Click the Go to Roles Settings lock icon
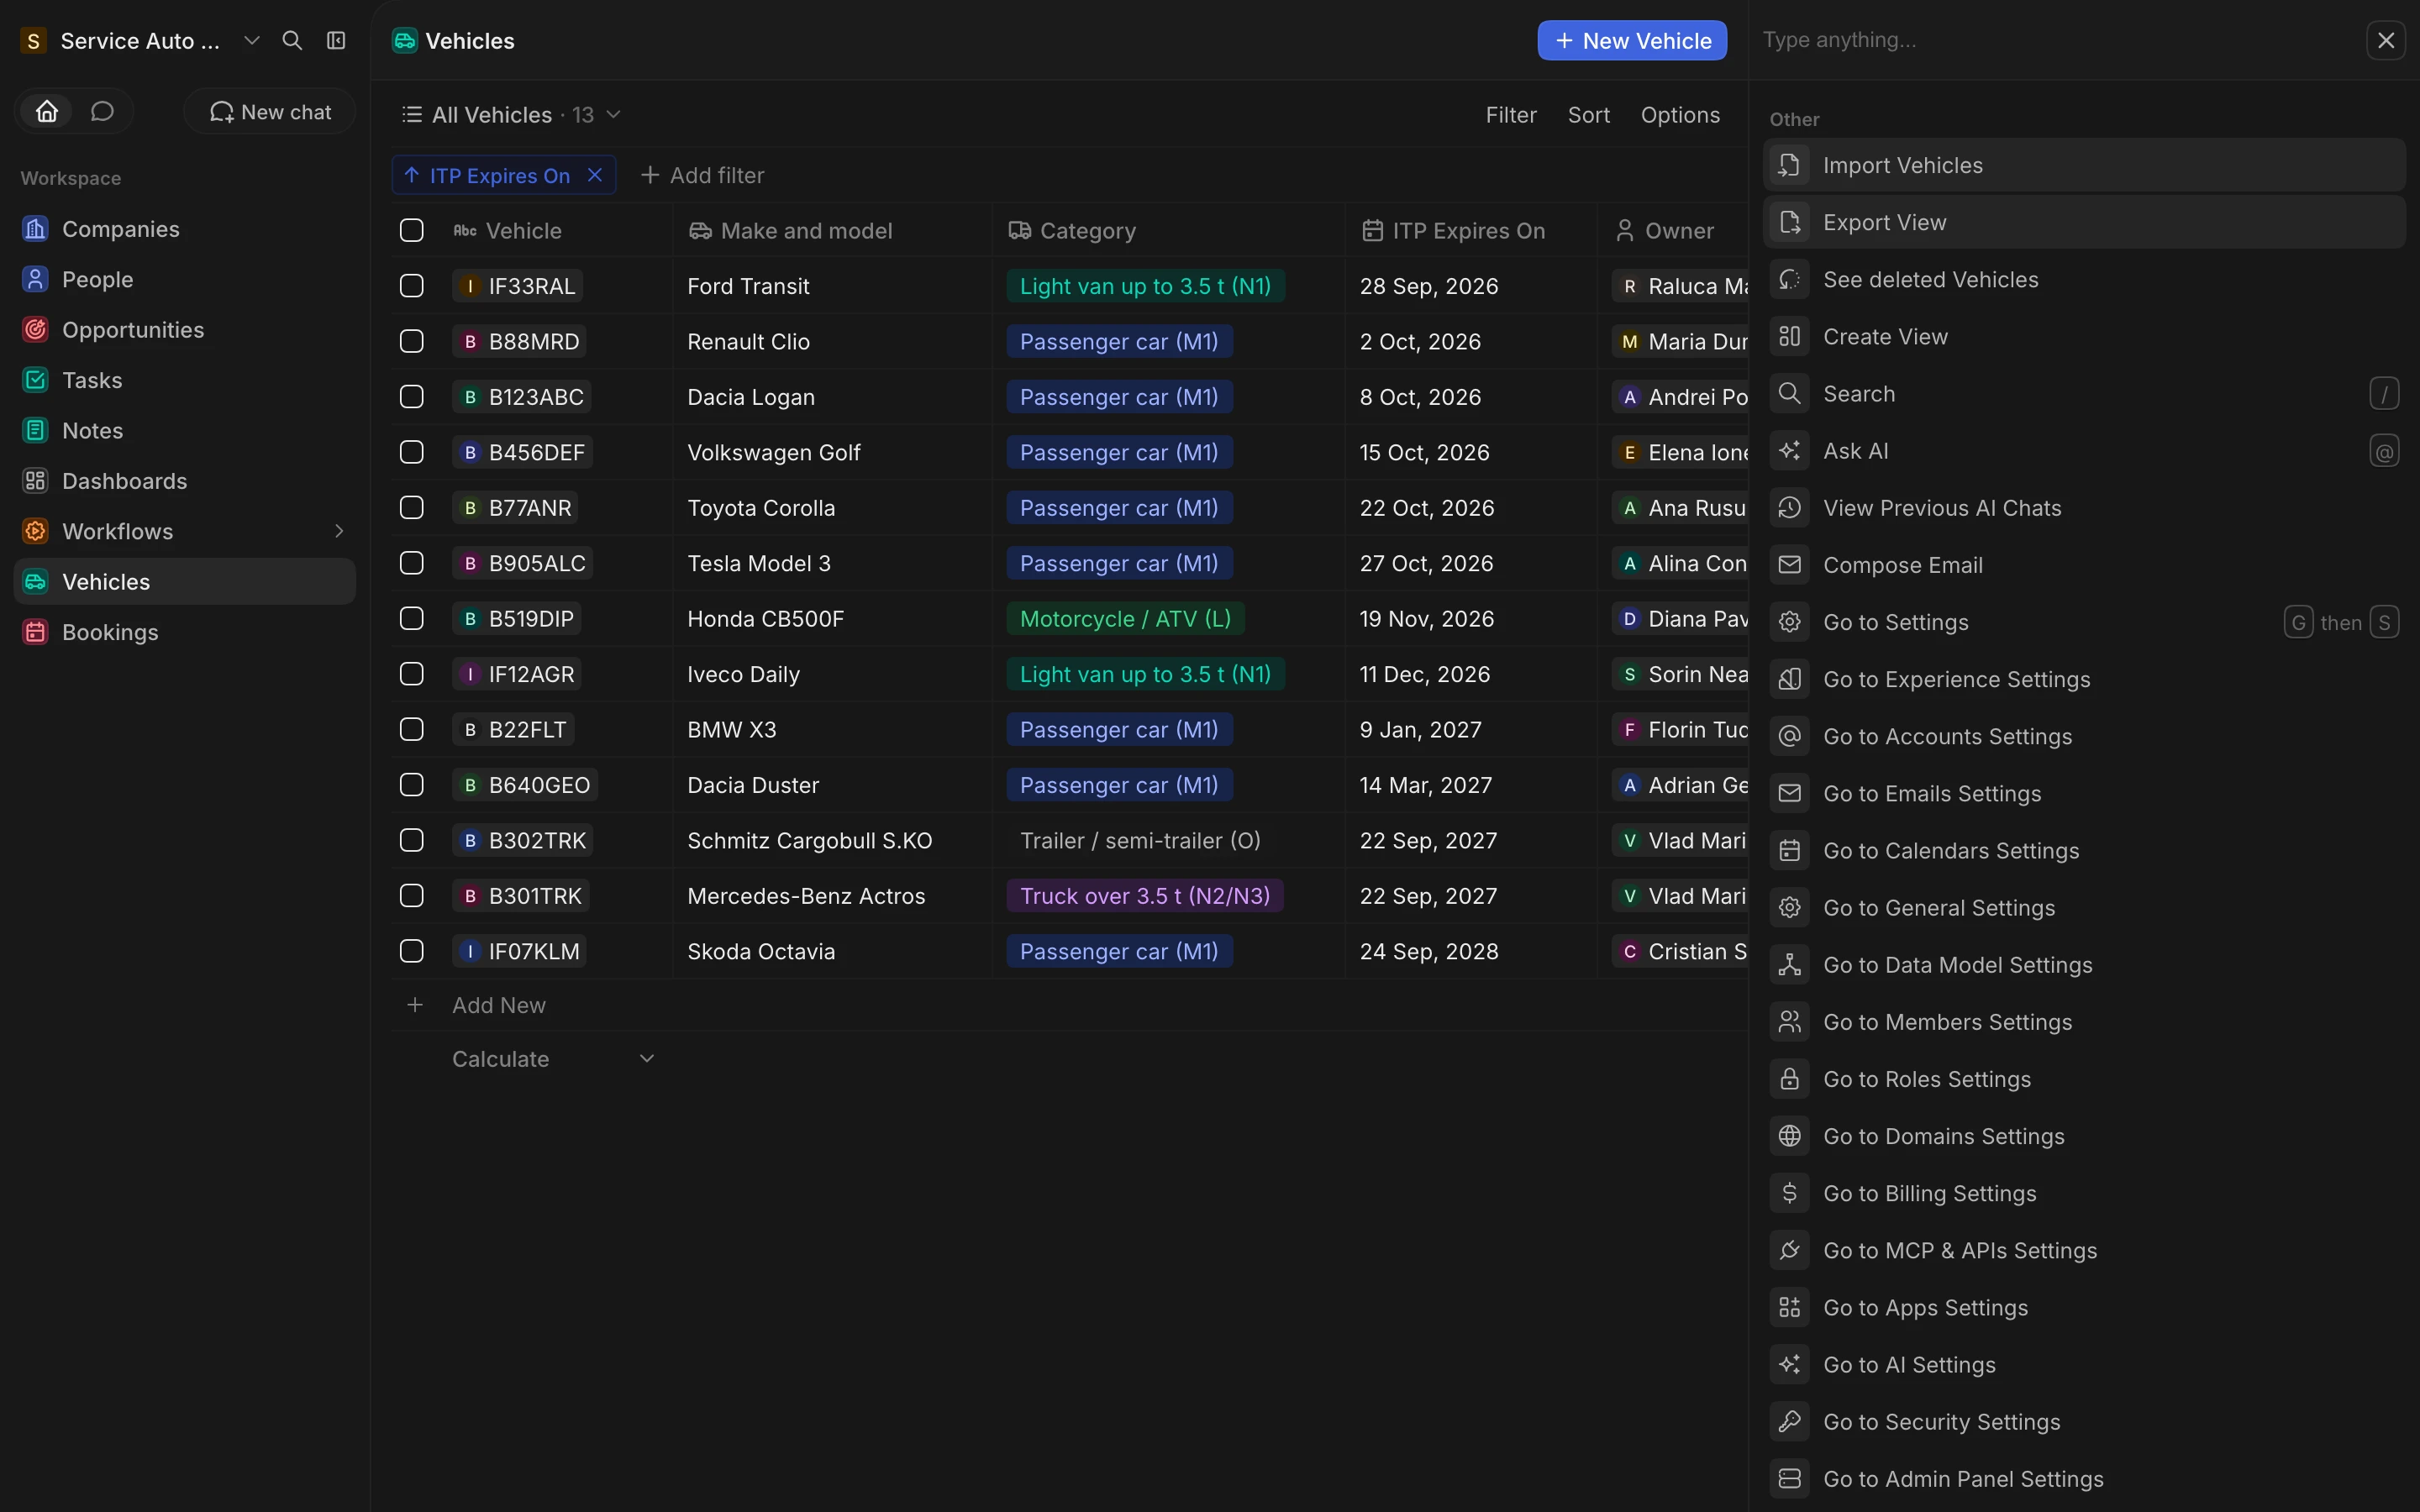The height and width of the screenshot is (1512, 2420). click(1789, 1079)
